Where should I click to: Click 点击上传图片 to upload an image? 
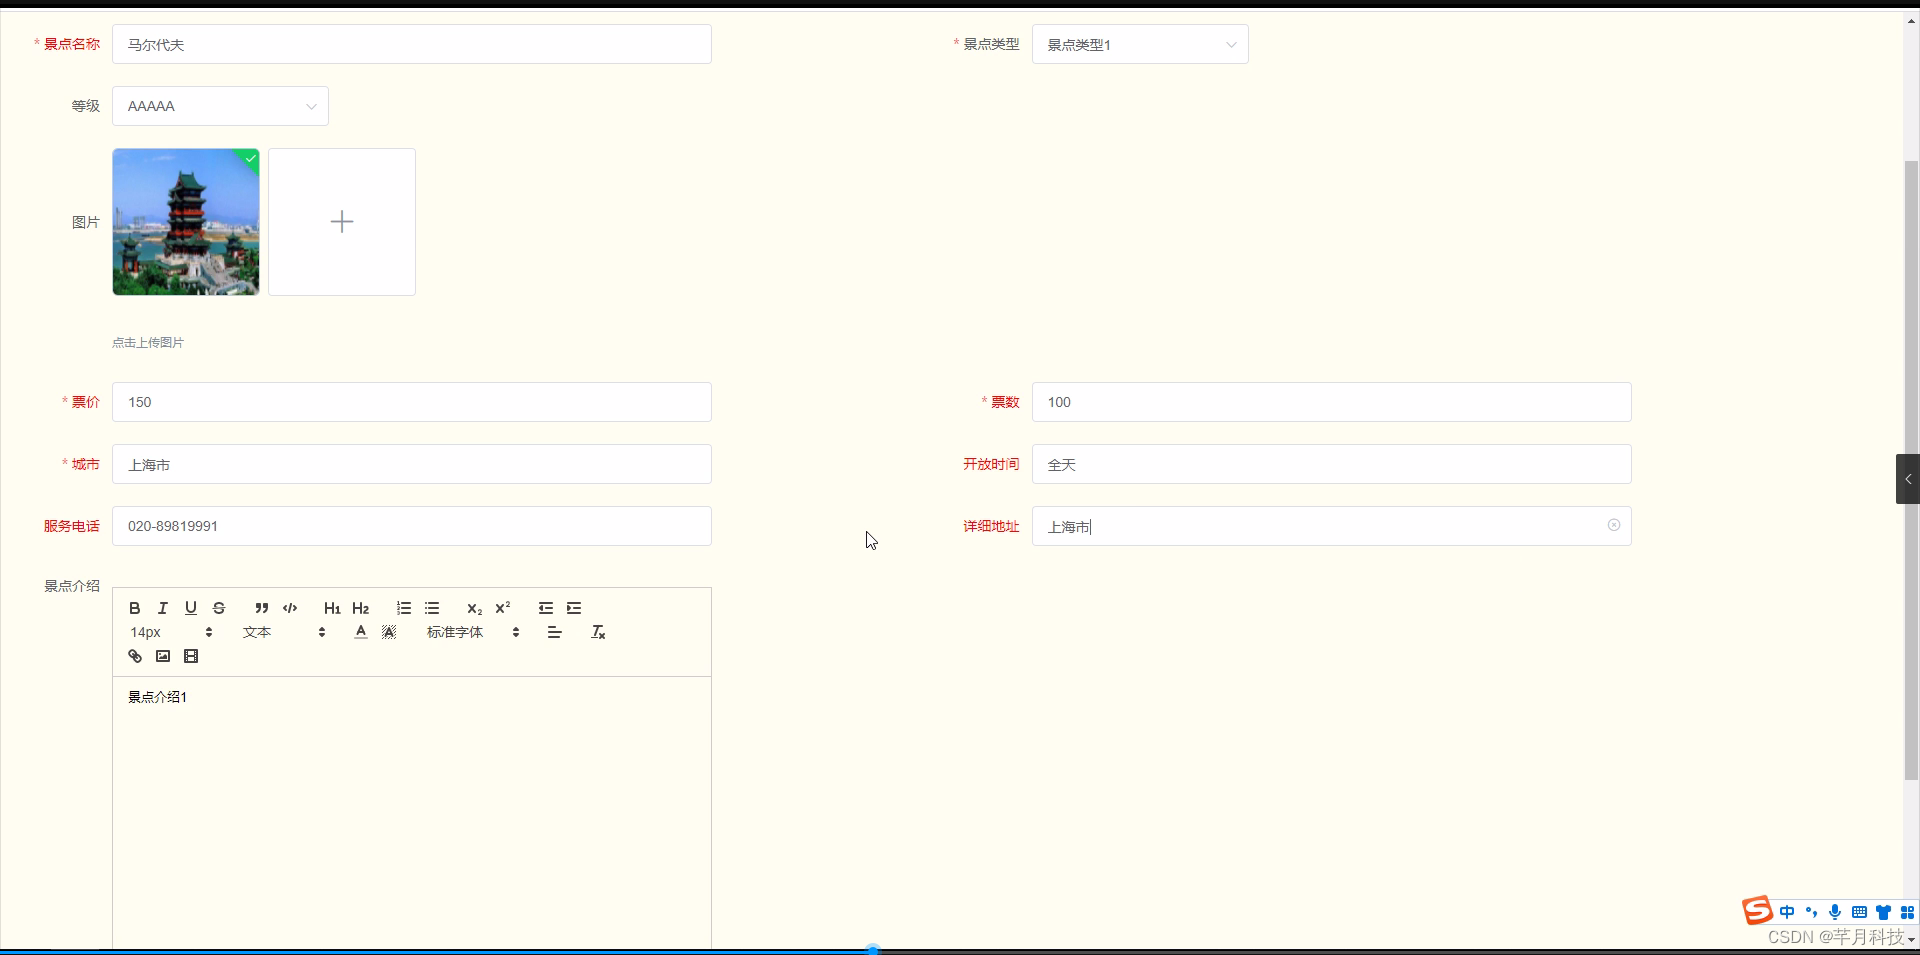[x=148, y=342]
